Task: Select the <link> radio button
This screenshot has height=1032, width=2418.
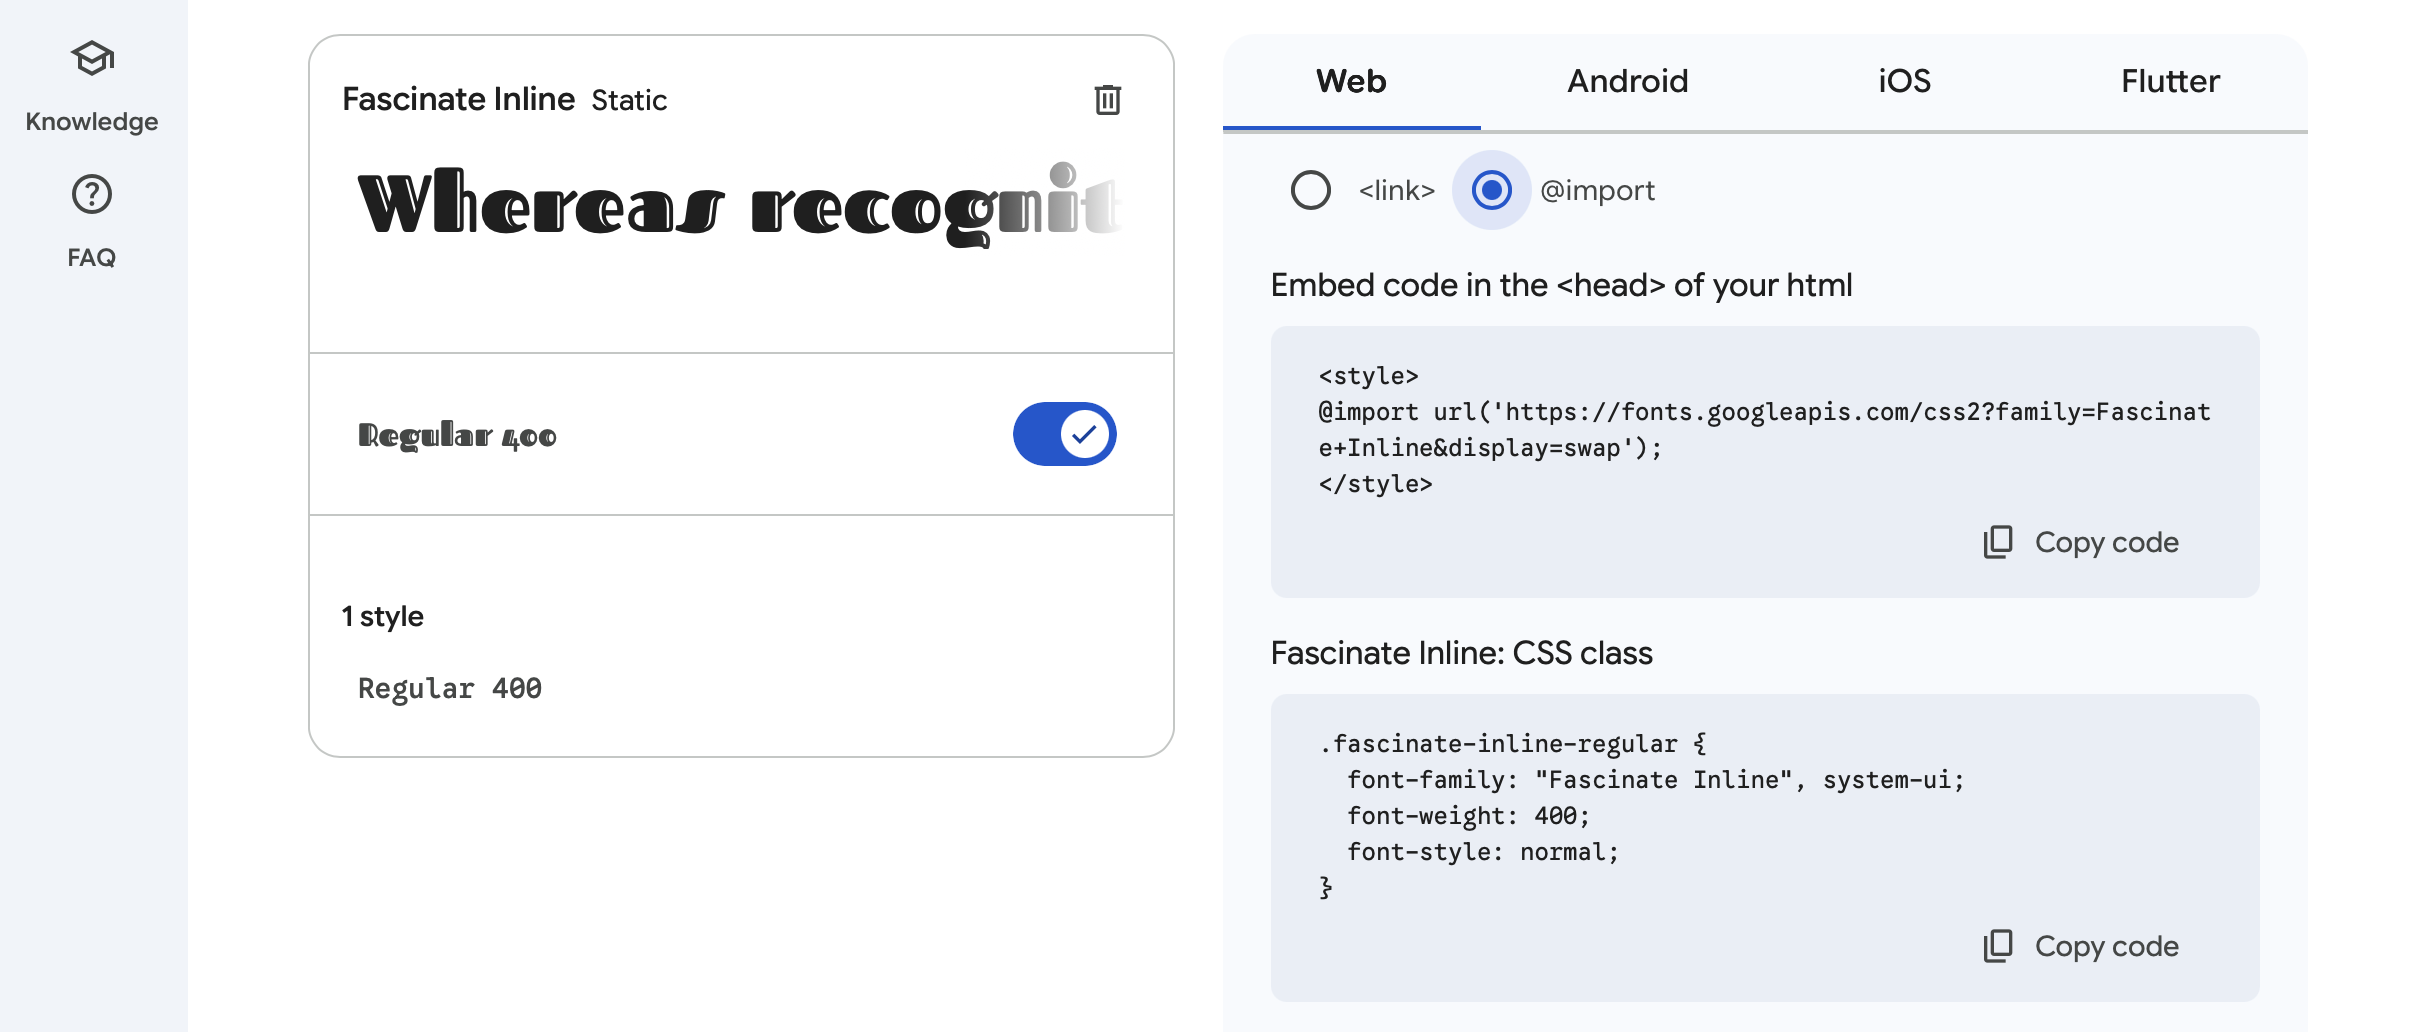Action: (x=1310, y=190)
